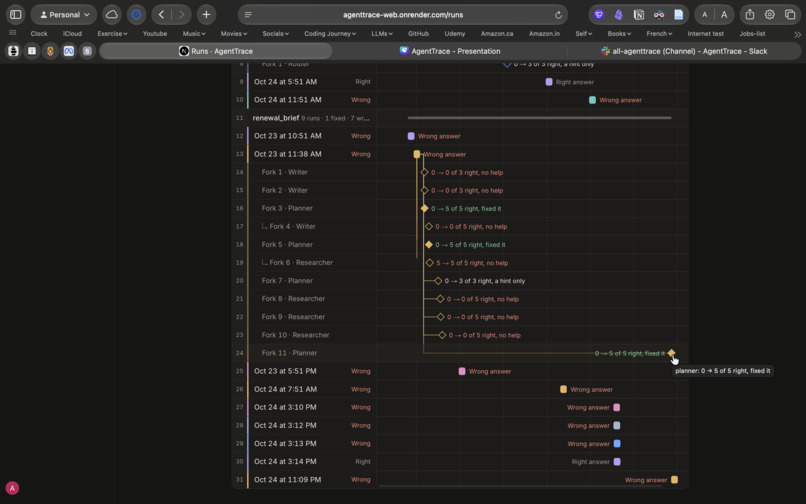Switch to all-agenttrace Slack channel tab
The image size is (806, 504).
click(684, 51)
